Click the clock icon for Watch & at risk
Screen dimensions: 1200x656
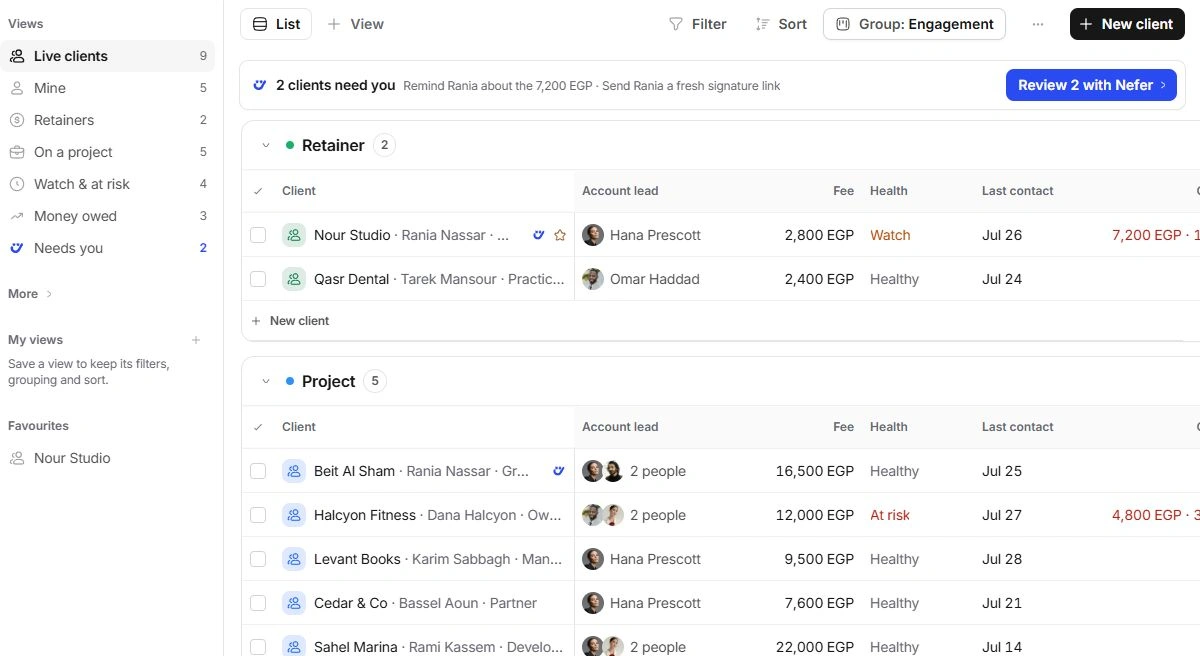click(17, 184)
